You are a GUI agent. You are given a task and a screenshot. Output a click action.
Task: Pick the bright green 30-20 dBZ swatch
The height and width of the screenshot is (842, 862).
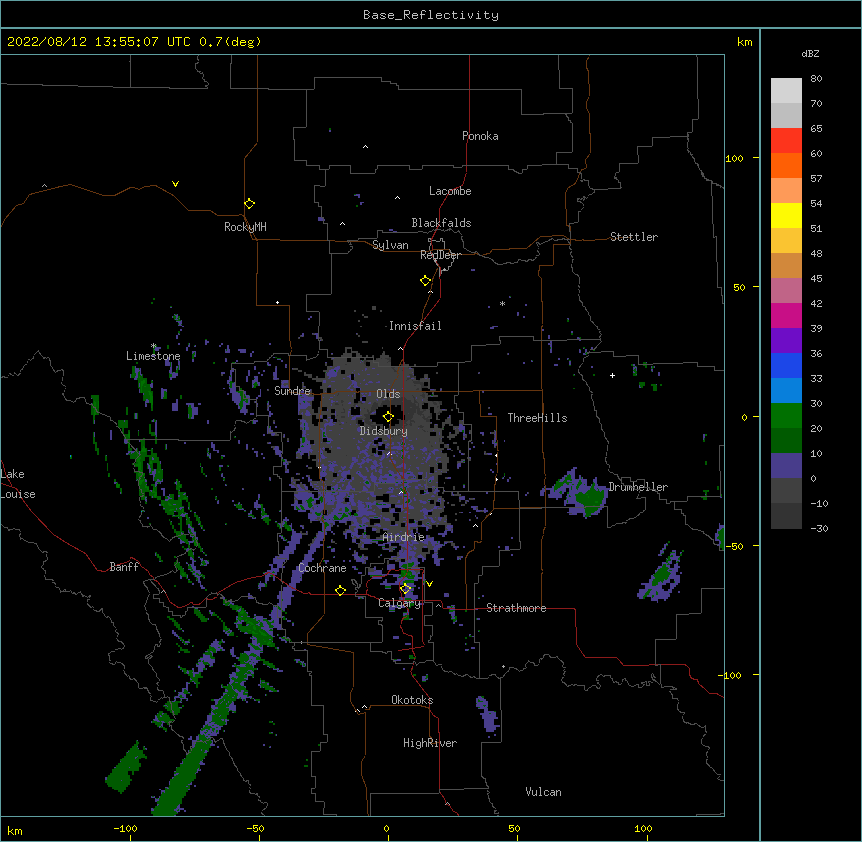pyautogui.click(x=786, y=416)
